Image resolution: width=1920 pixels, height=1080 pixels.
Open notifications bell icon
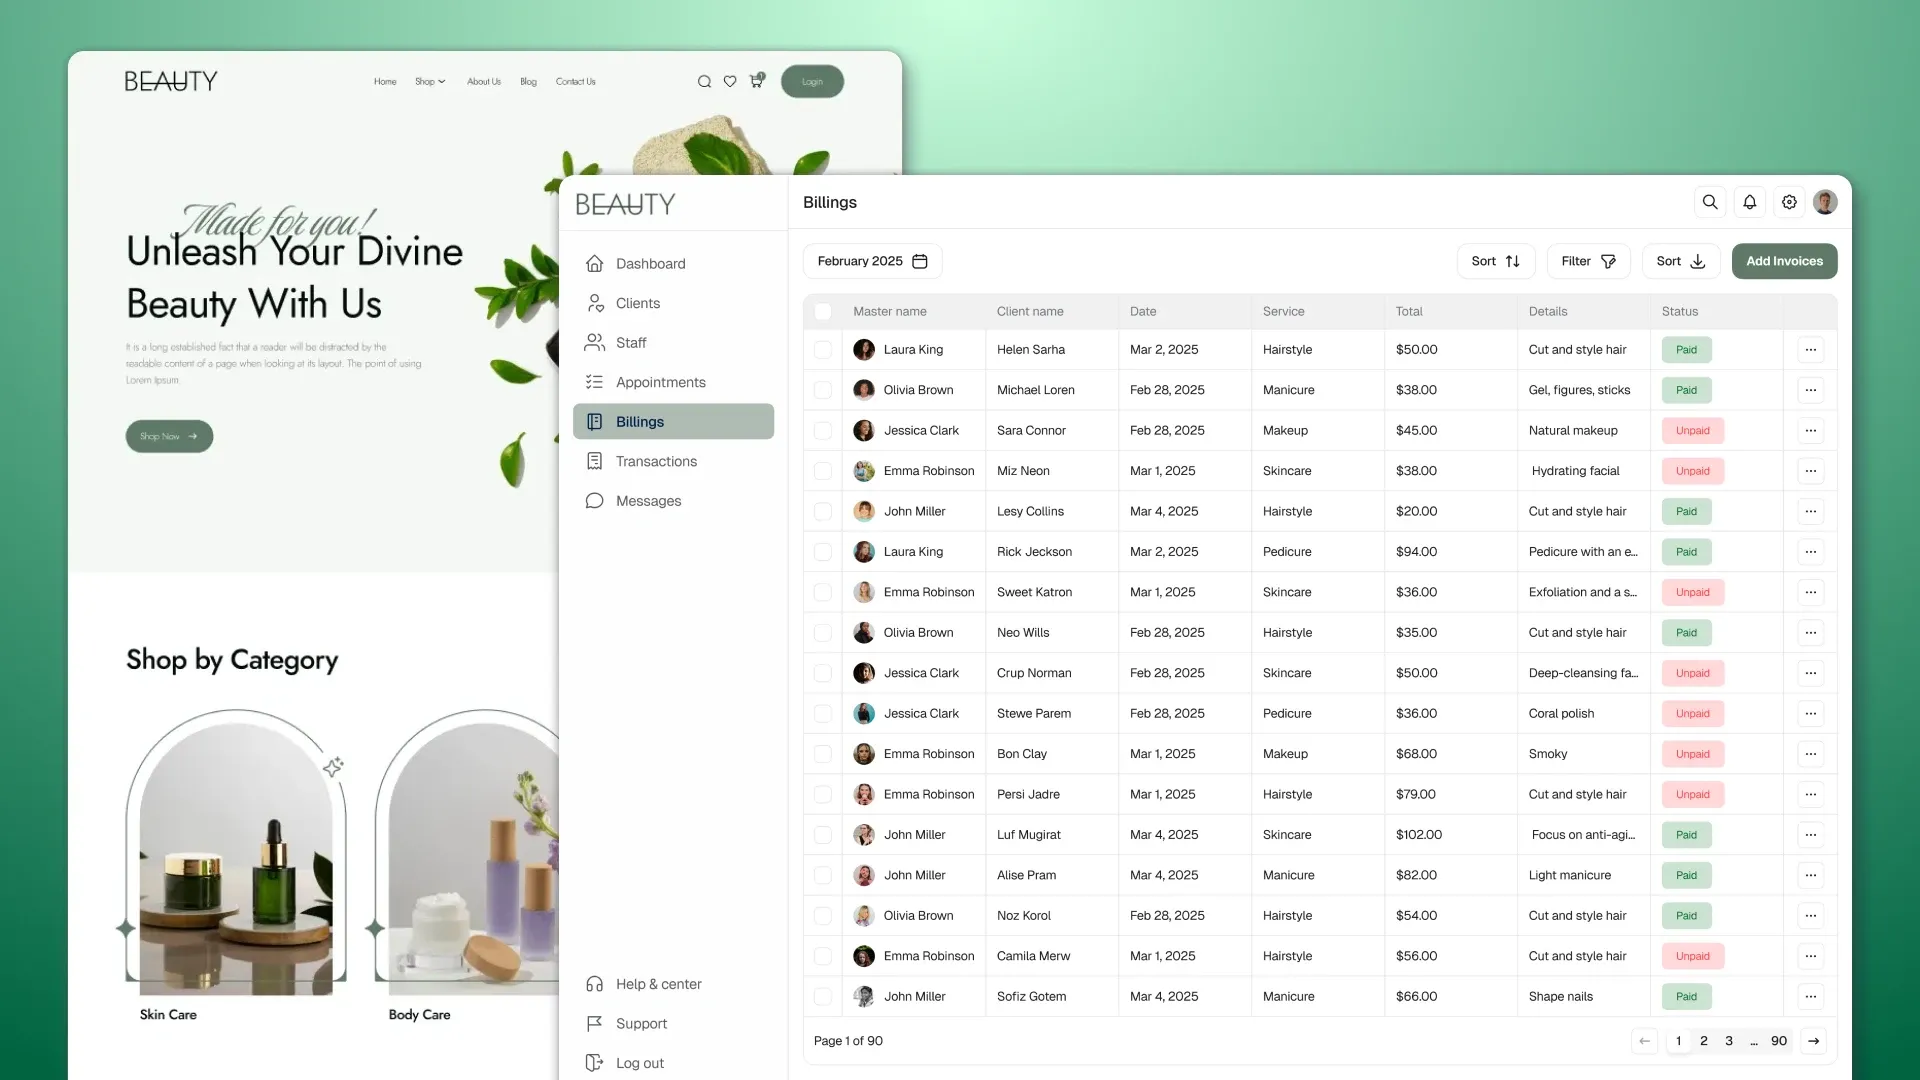(x=1749, y=202)
